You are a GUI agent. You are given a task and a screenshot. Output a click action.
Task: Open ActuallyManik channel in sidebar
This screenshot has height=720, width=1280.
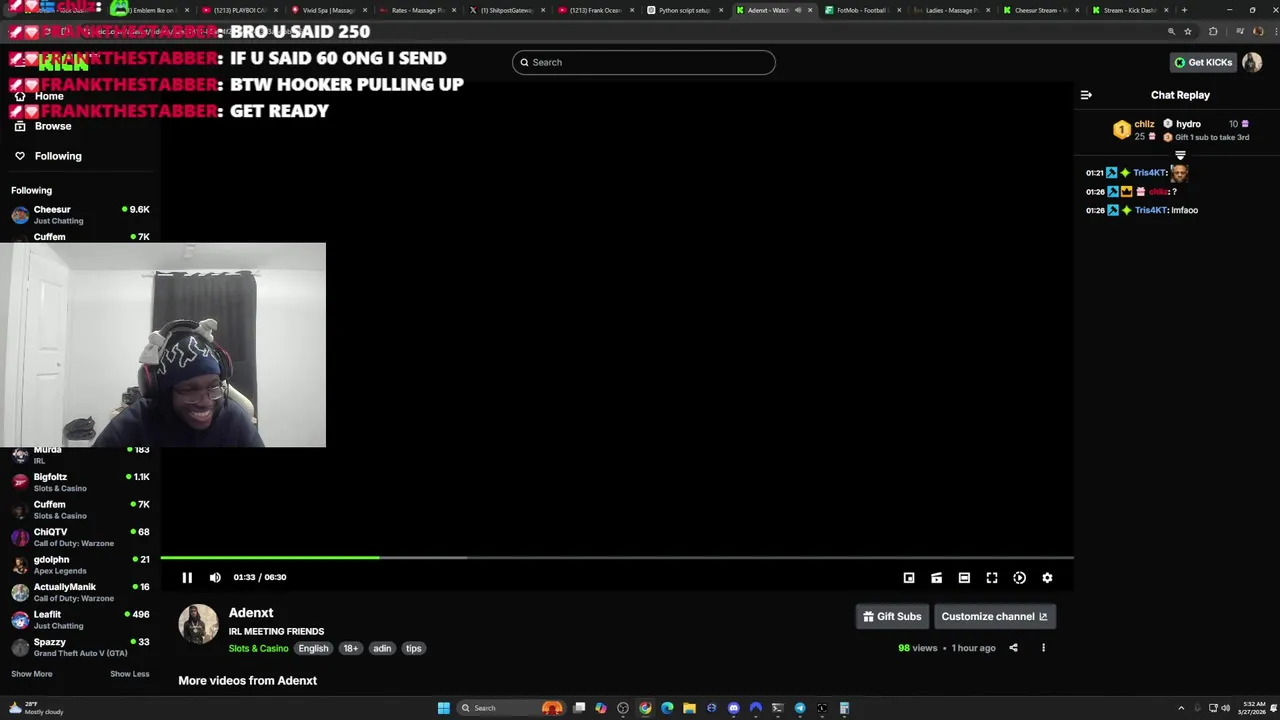pyautogui.click(x=80, y=592)
